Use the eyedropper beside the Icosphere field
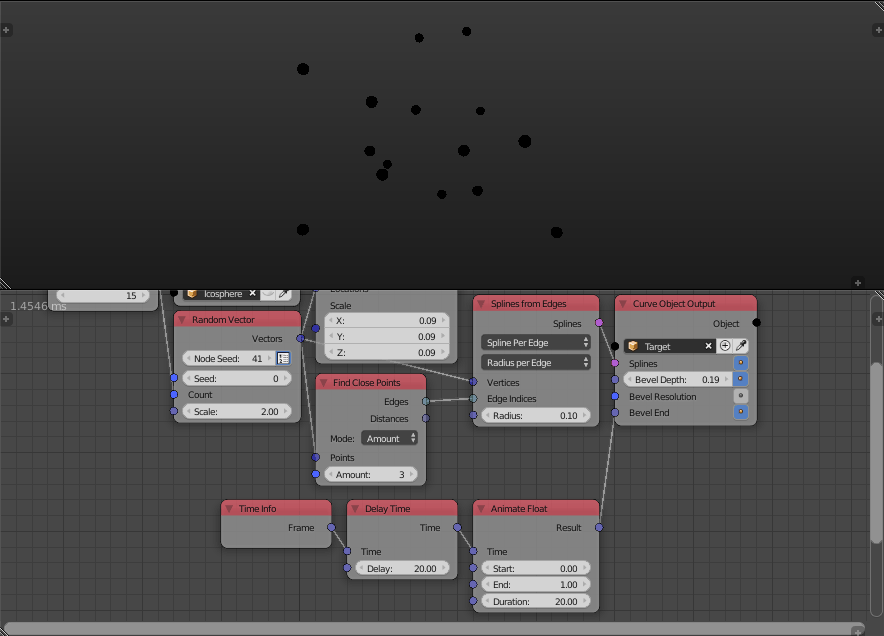The image size is (884, 636). coord(284,293)
